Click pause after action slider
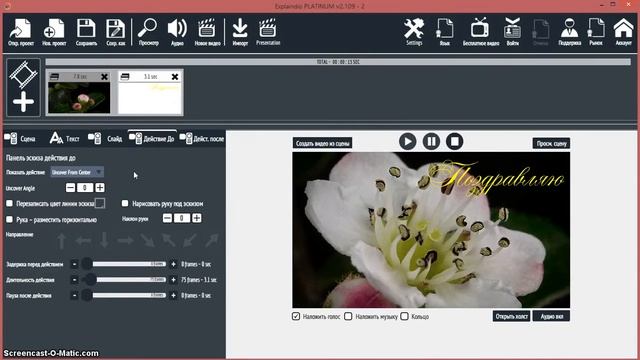640x360 pixels. 124,295
